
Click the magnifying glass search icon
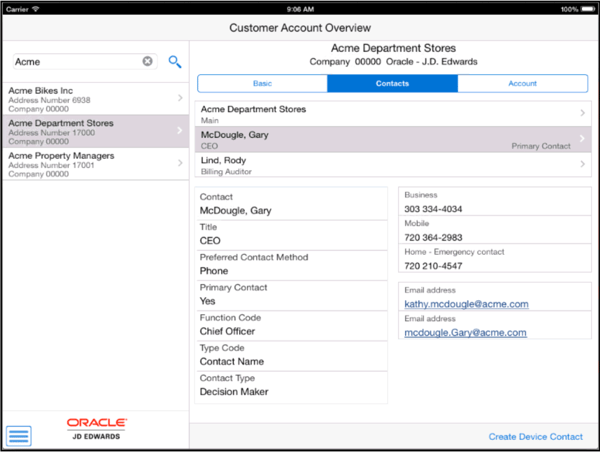pyautogui.click(x=174, y=62)
